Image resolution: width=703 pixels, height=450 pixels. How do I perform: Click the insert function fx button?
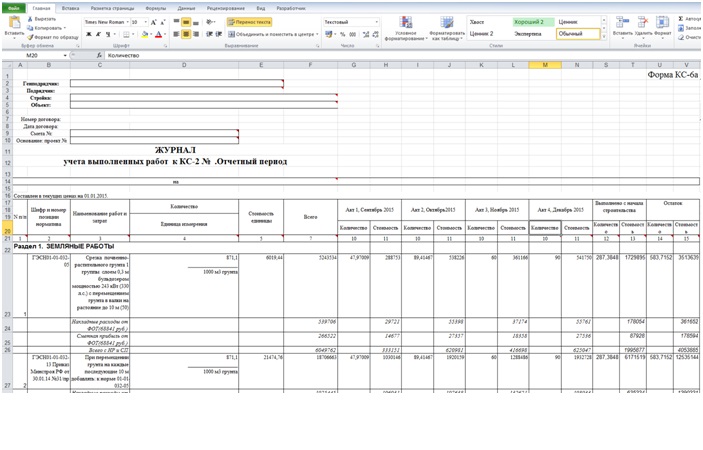99,56
